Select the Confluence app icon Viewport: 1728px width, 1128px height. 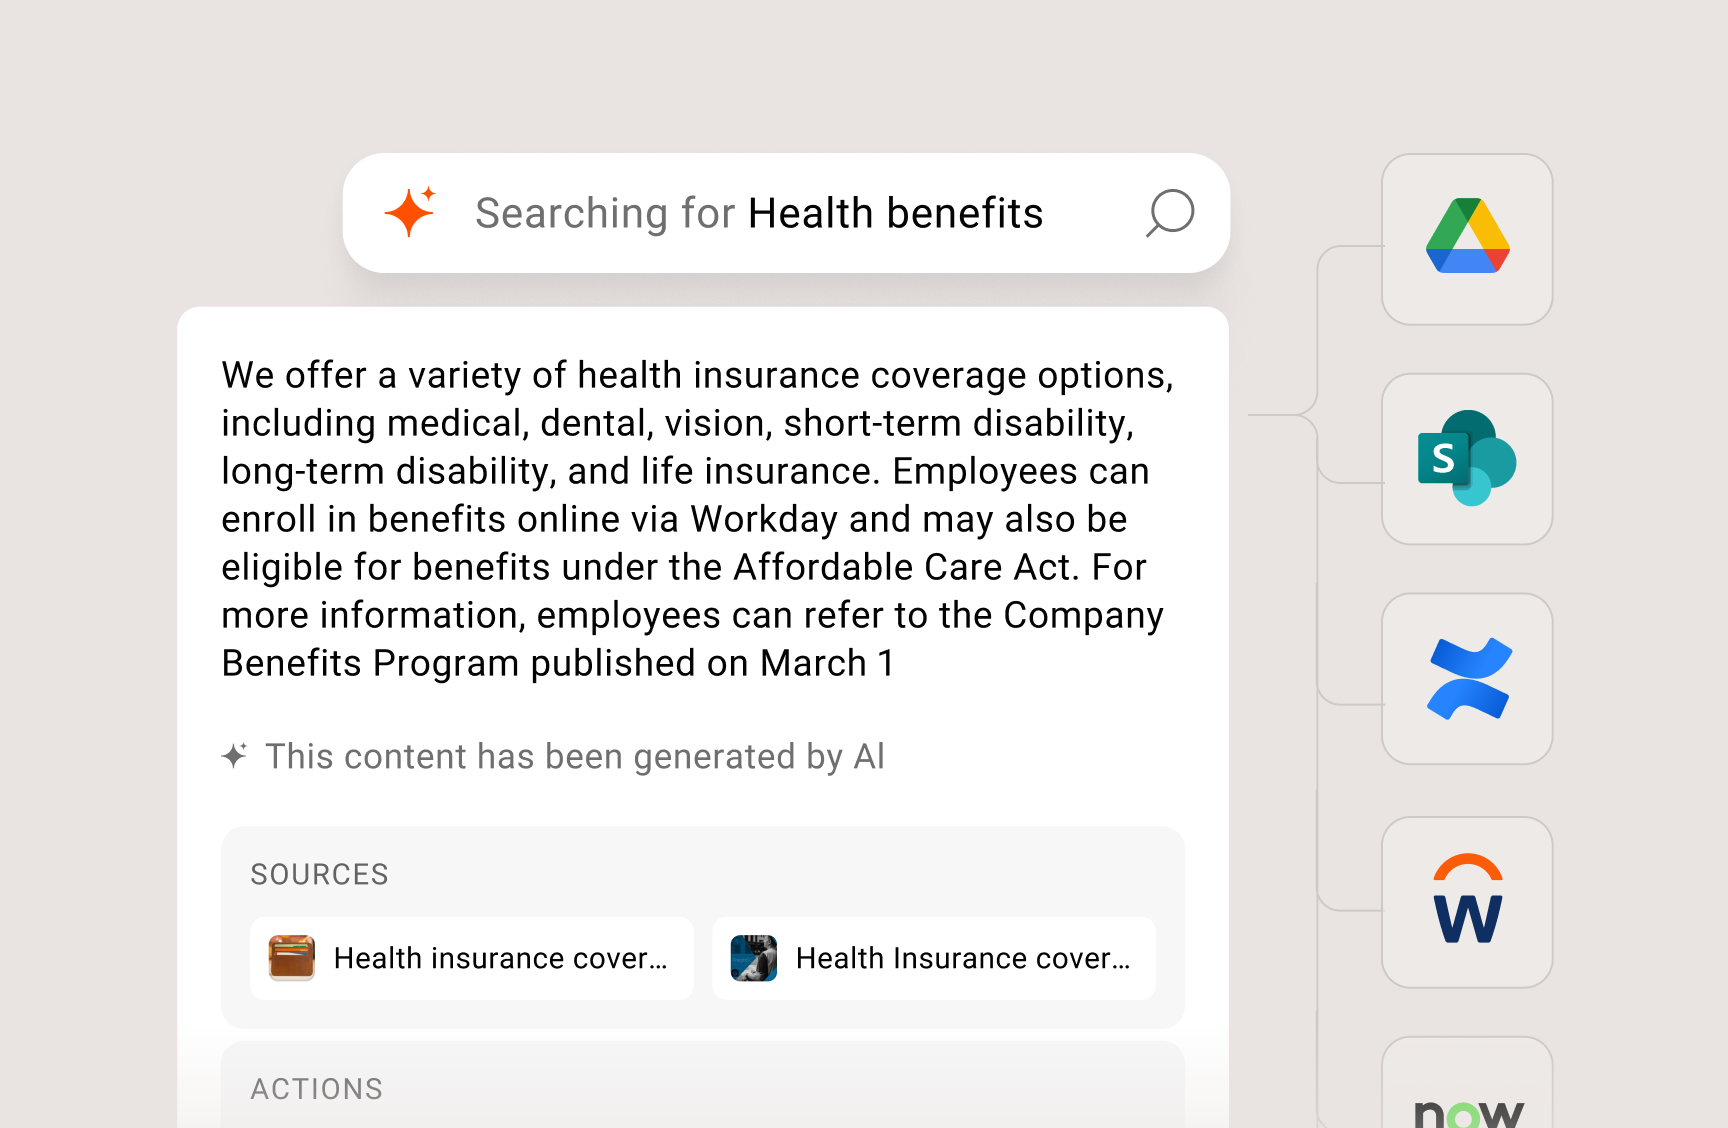[1466, 678]
